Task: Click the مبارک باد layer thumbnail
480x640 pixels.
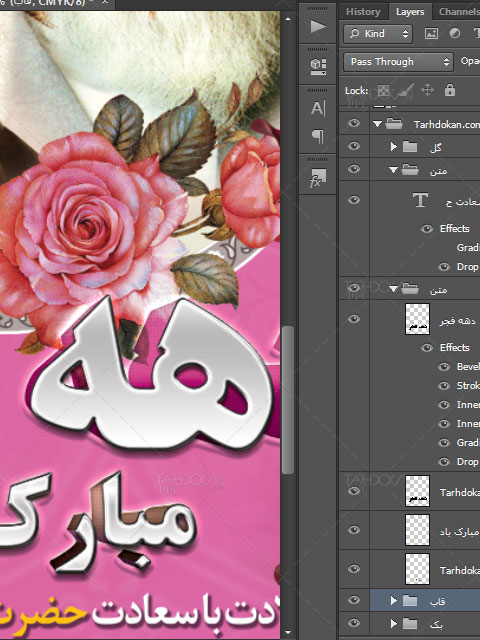Action: (x=417, y=530)
